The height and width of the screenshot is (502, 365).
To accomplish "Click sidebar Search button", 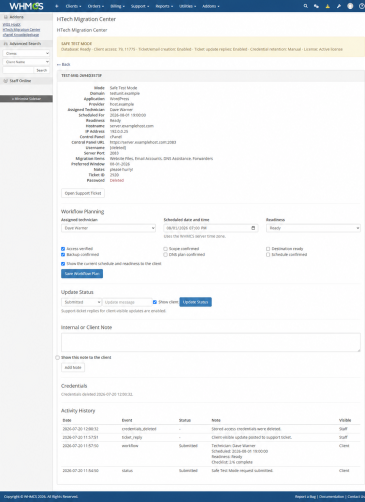I will tap(42, 70).
